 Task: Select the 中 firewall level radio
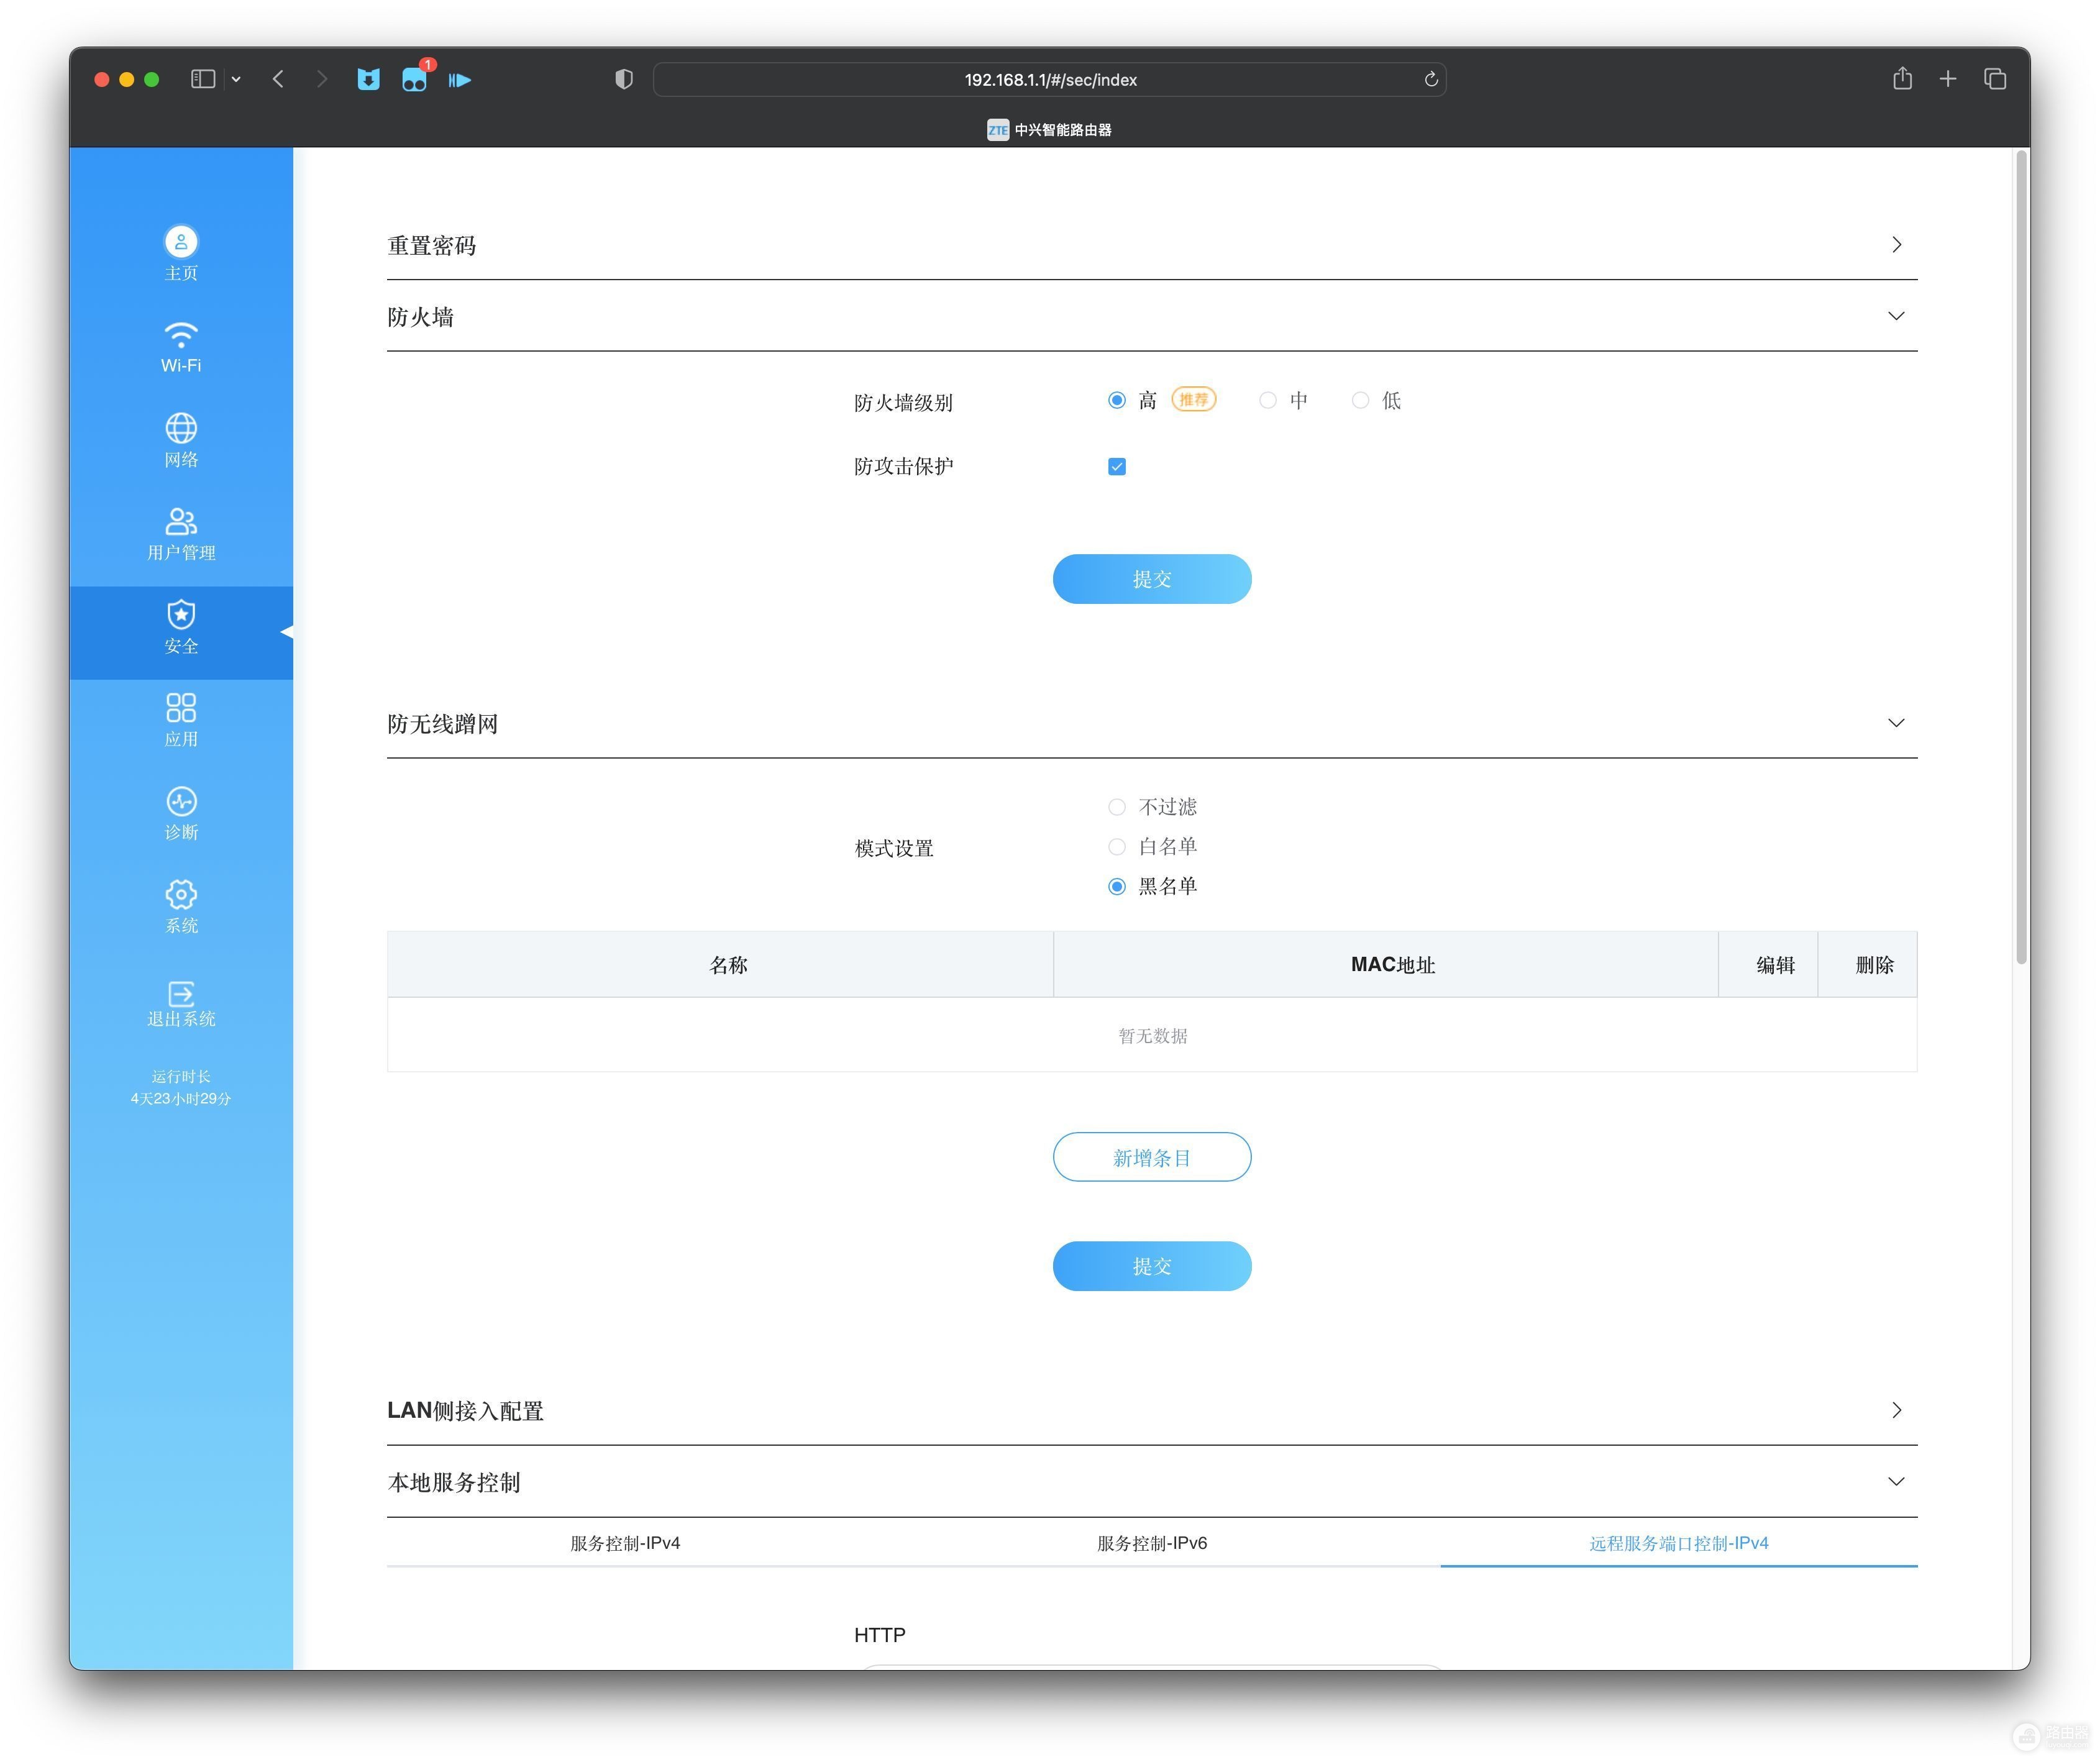coord(1268,400)
